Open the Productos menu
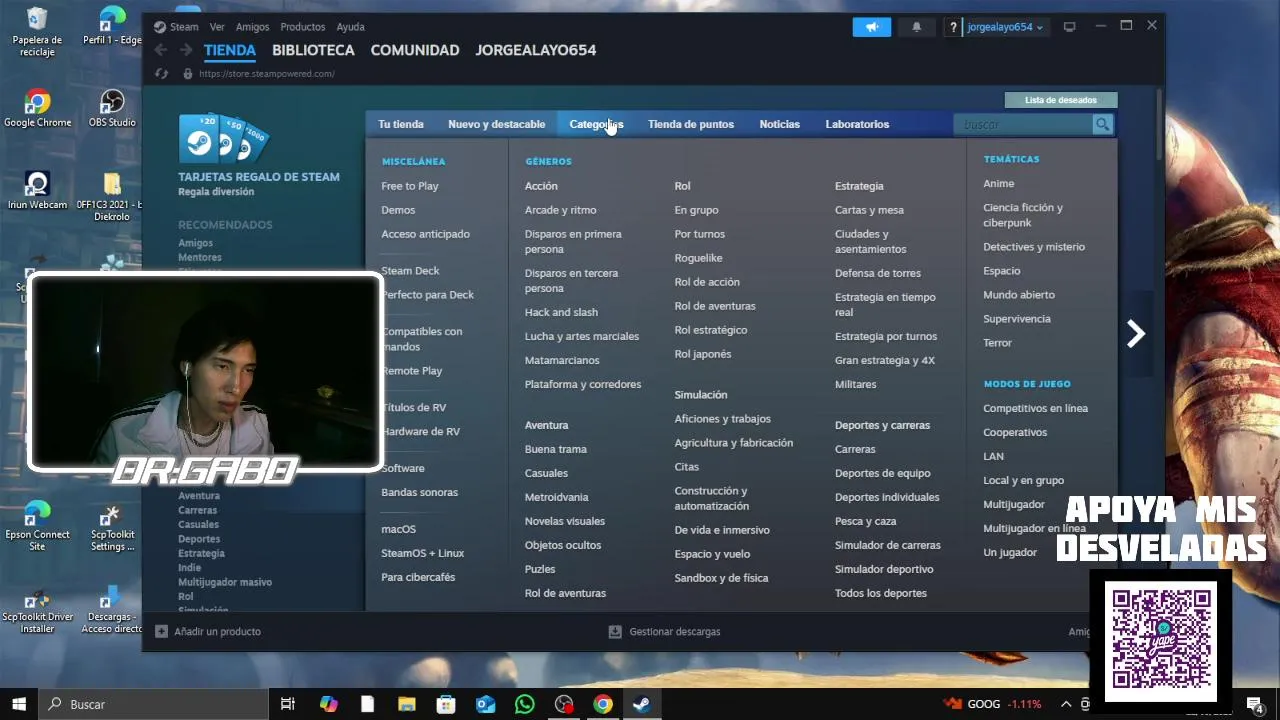 pos(302,27)
